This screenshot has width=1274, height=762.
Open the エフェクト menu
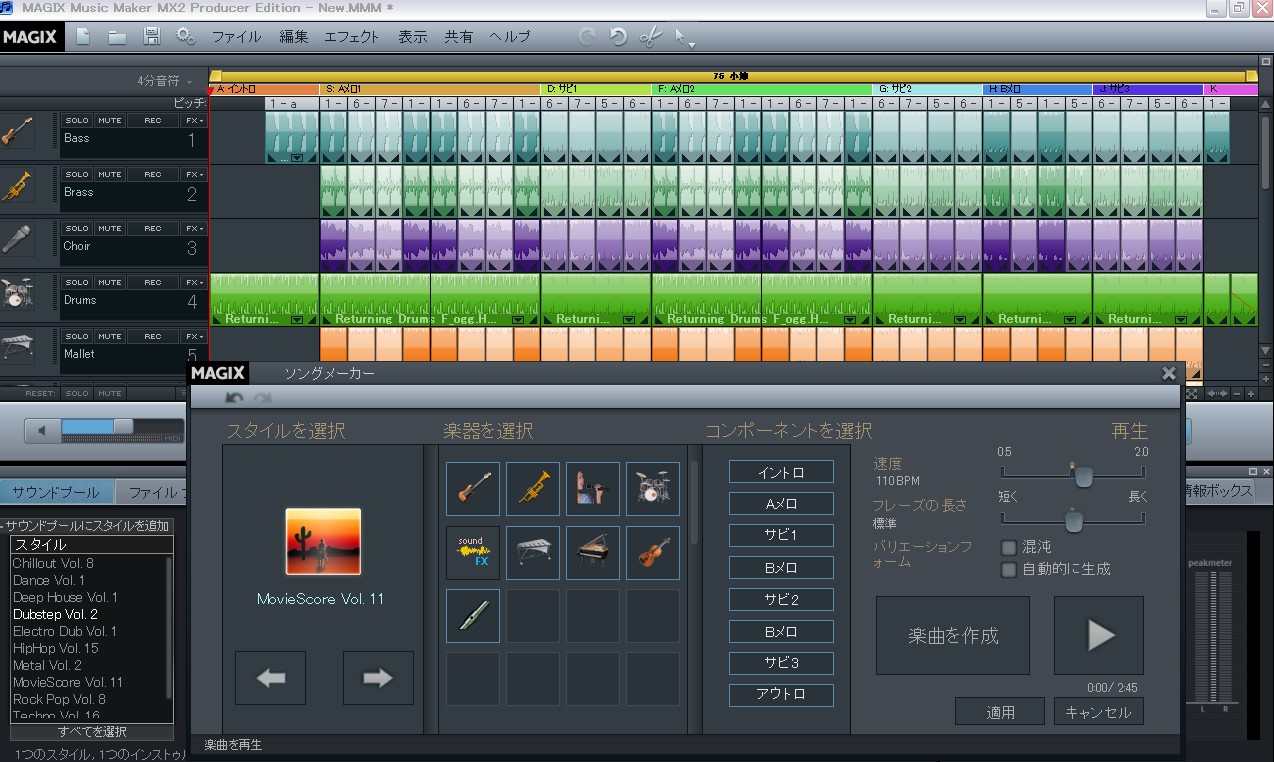[352, 37]
